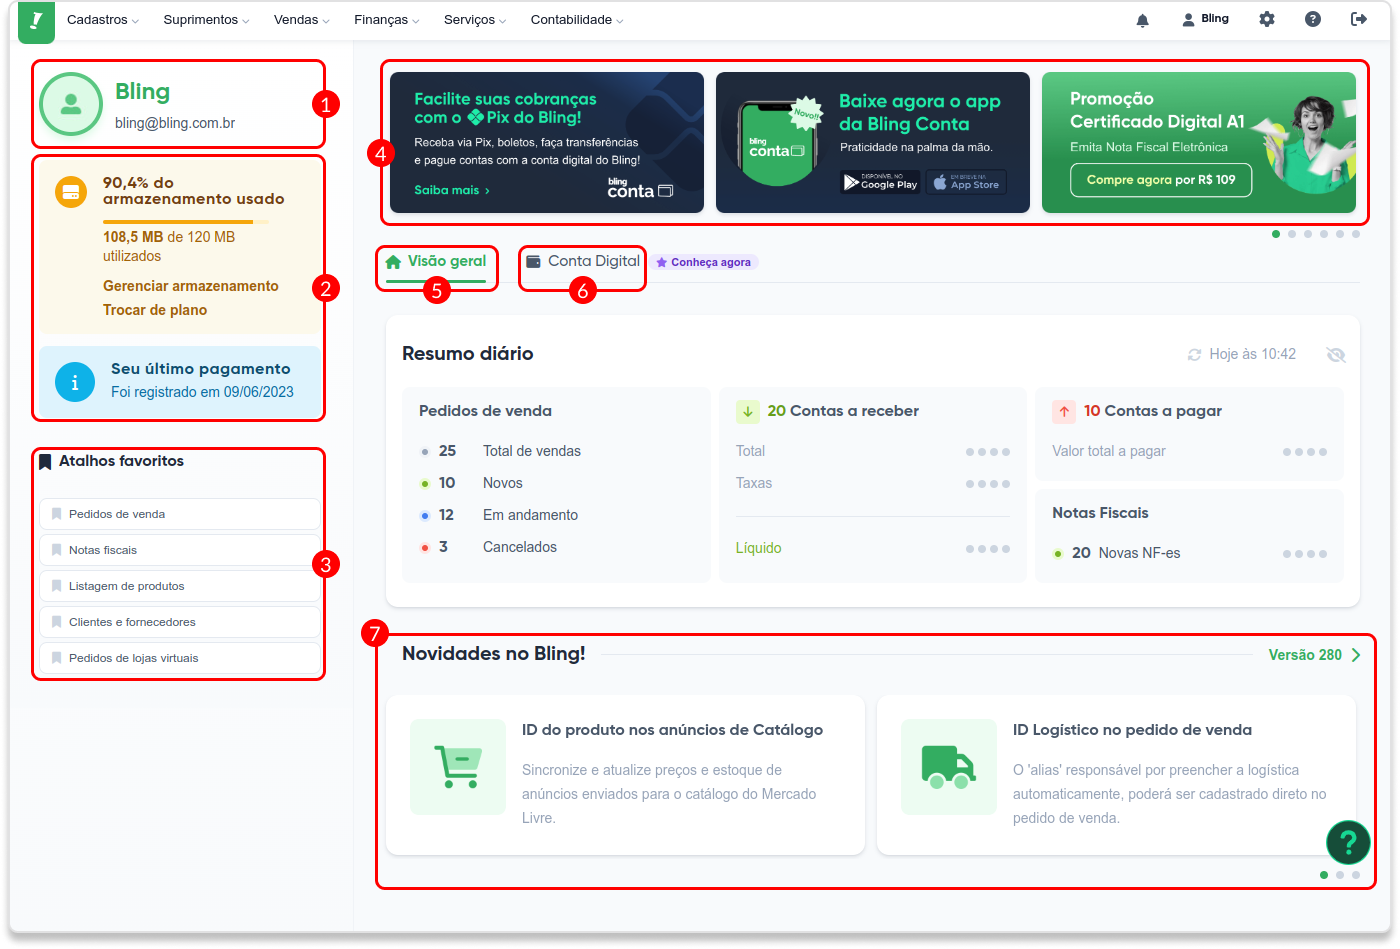Open the Certificado Digital A1 banner
Screen dimensions: 1400x949
tap(1199, 142)
